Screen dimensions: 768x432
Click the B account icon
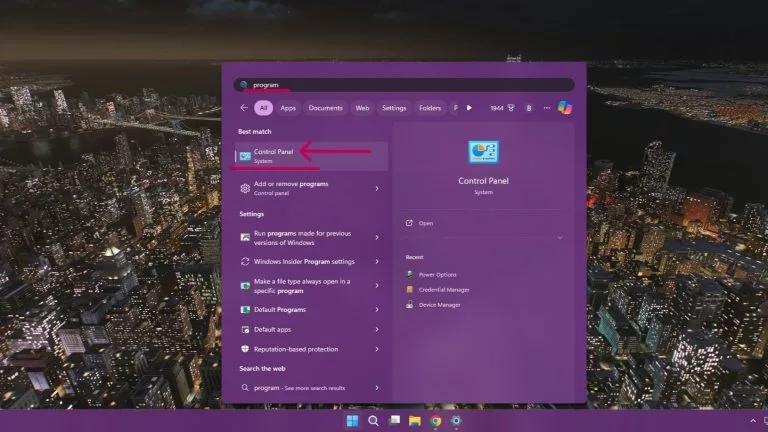(528, 108)
